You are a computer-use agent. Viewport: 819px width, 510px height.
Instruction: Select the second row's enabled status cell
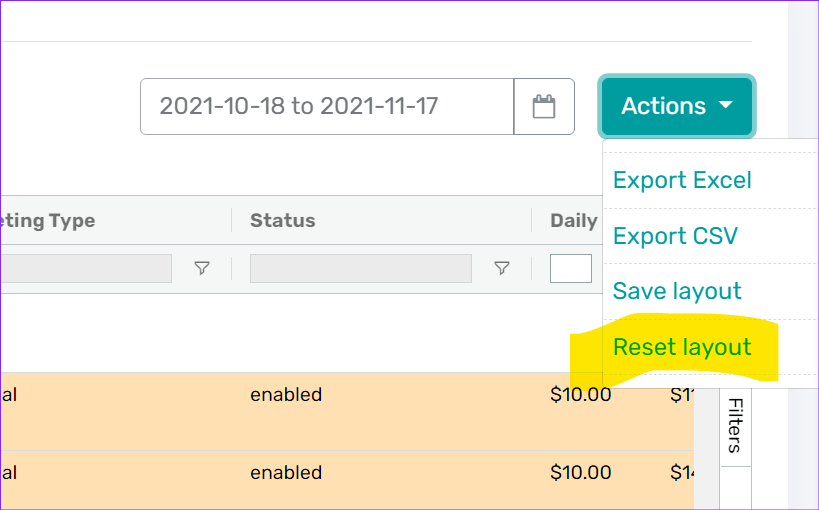[286, 472]
